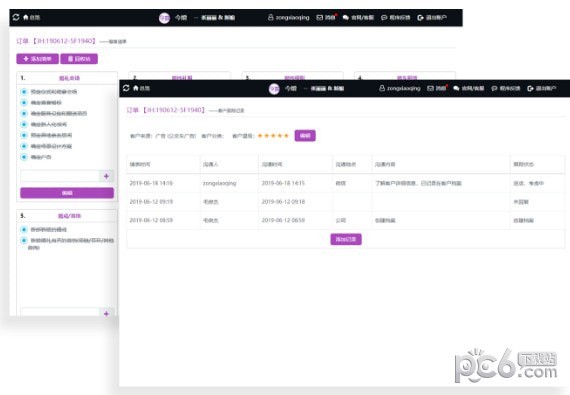Select the seventh radio item in list 1
Viewport: 570px width, 395px height.
tap(24, 157)
